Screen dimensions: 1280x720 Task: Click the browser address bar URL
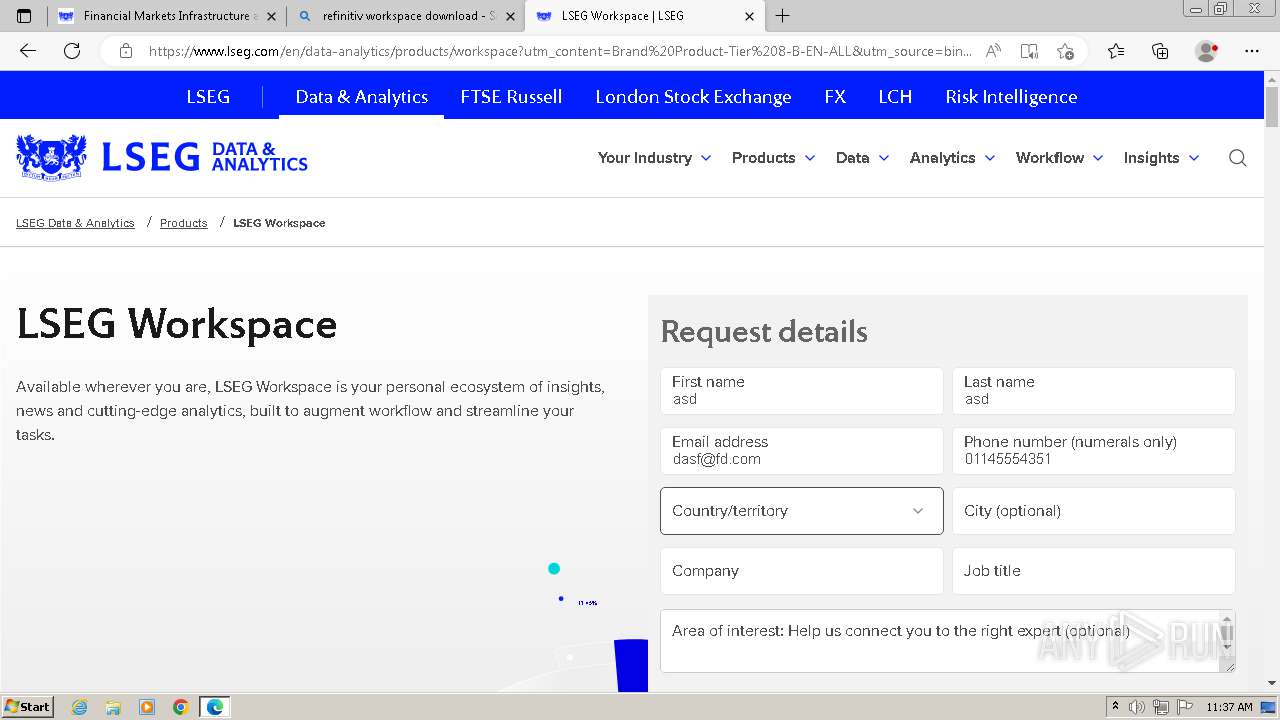(x=560, y=51)
